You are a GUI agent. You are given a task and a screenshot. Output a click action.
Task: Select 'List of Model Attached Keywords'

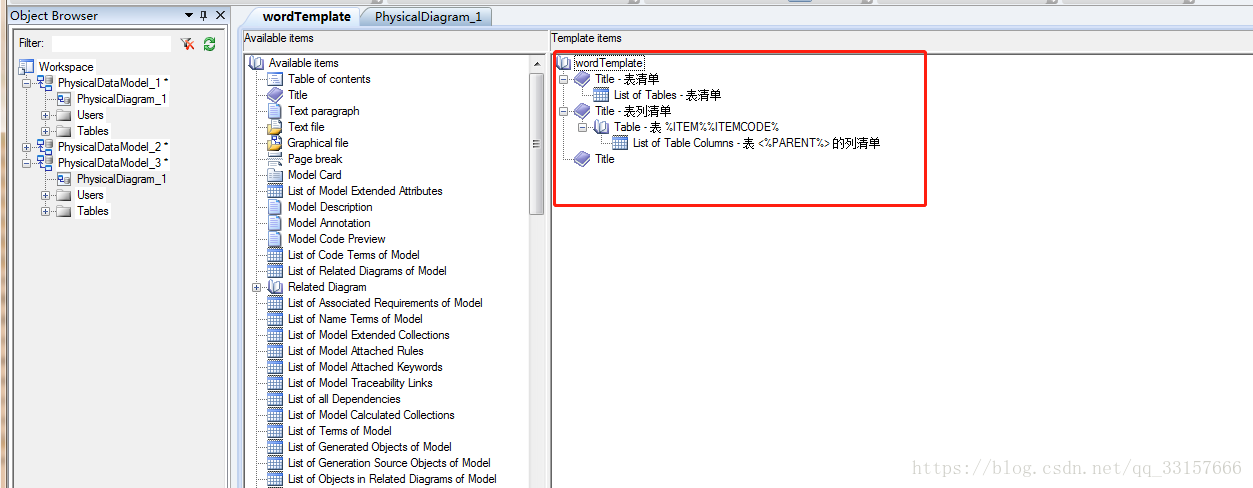tap(365, 367)
